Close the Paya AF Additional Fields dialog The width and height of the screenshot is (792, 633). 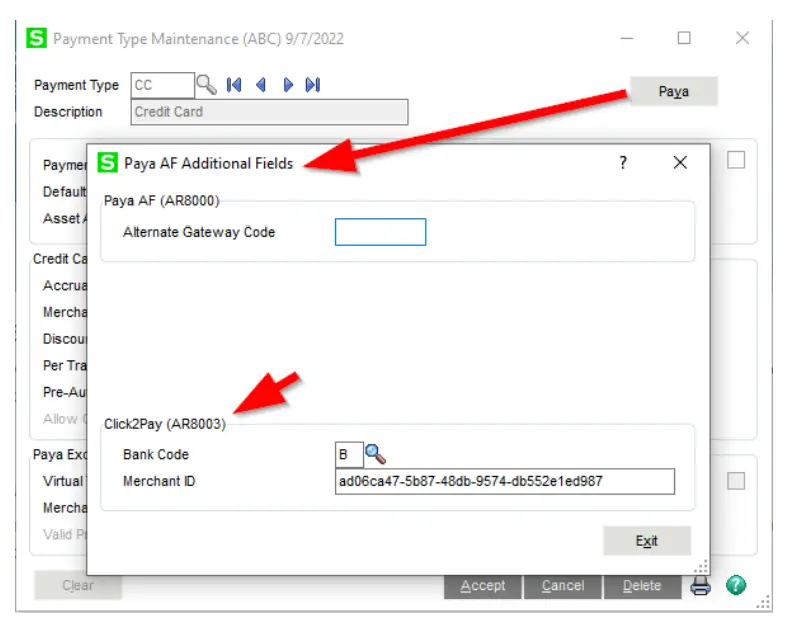(x=680, y=163)
